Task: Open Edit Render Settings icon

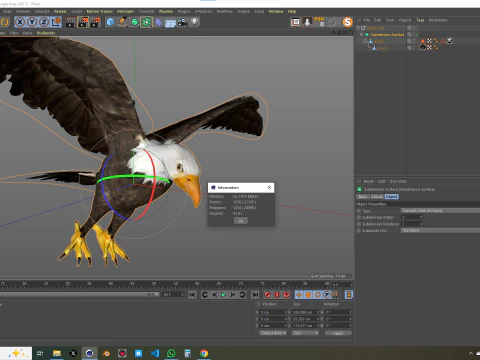Action: pos(95,22)
